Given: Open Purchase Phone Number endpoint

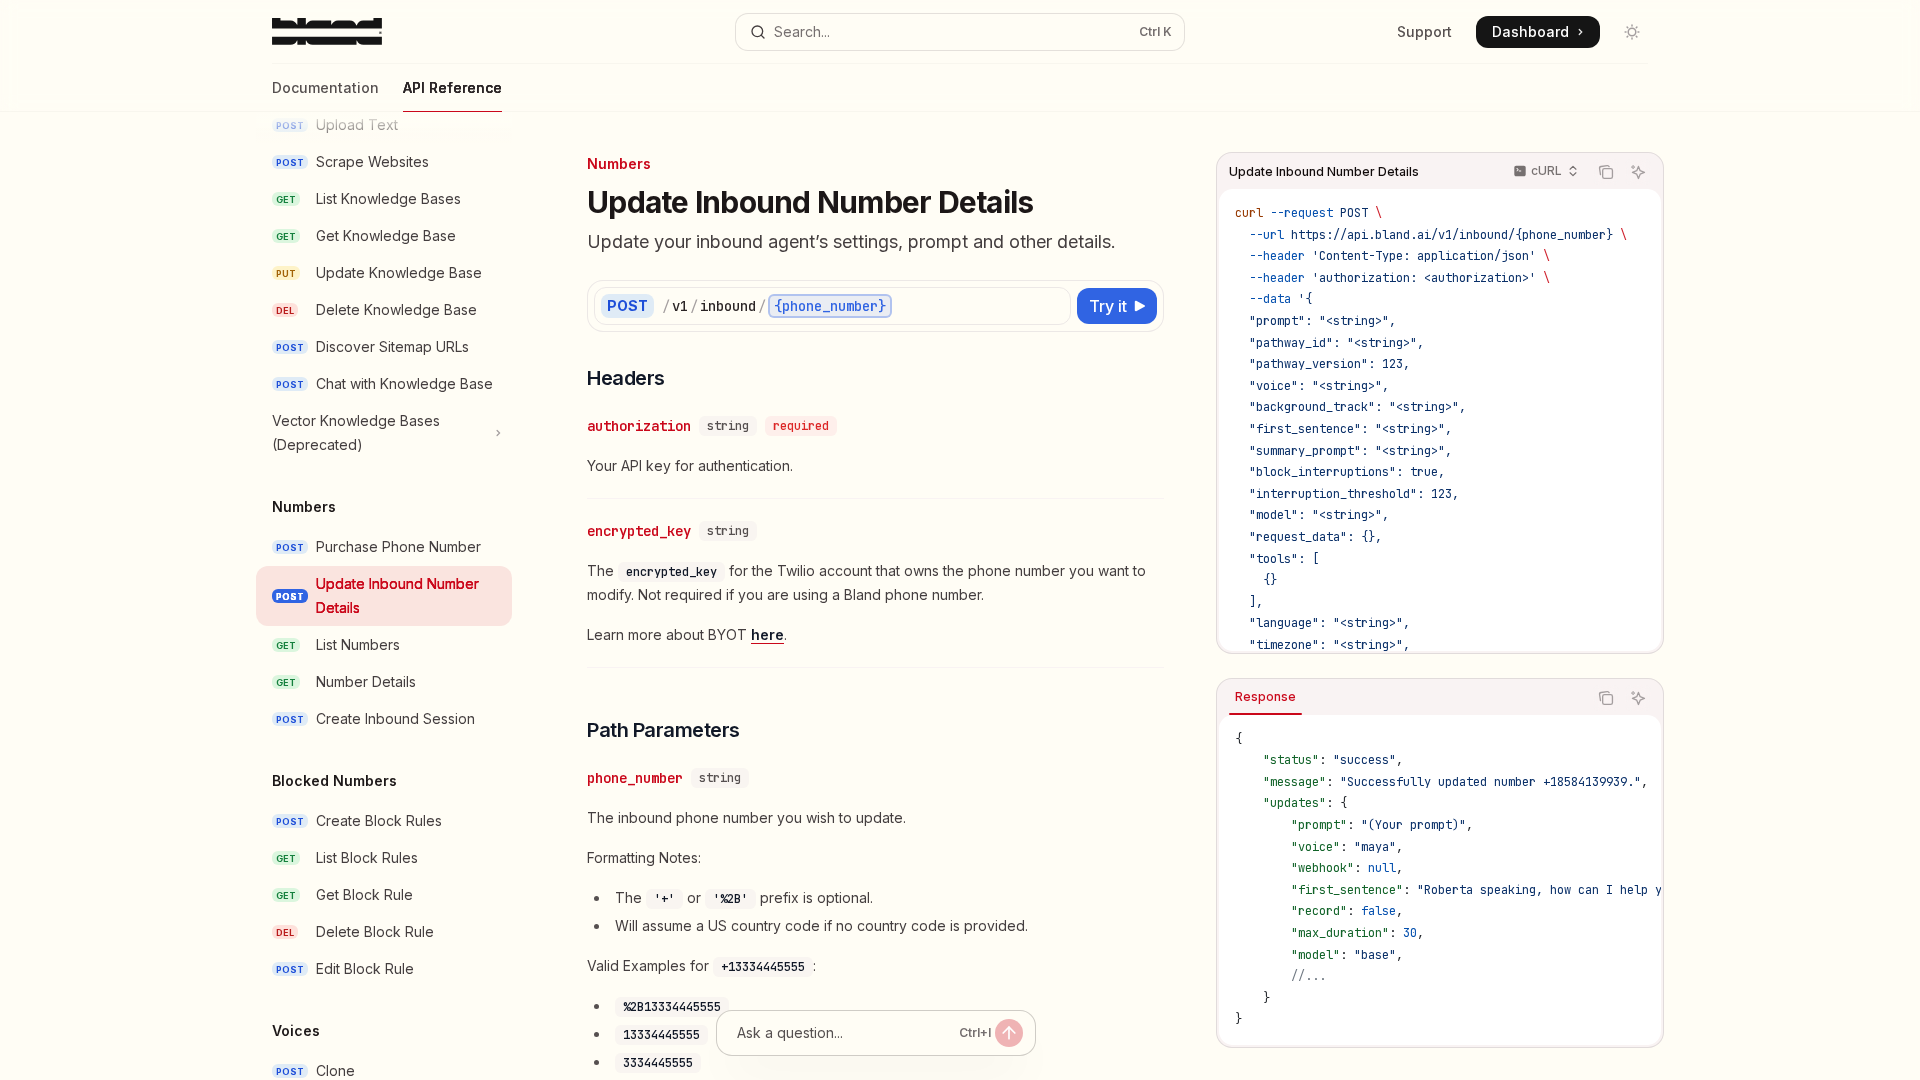Looking at the screenshot, I should tap(398, 547).
